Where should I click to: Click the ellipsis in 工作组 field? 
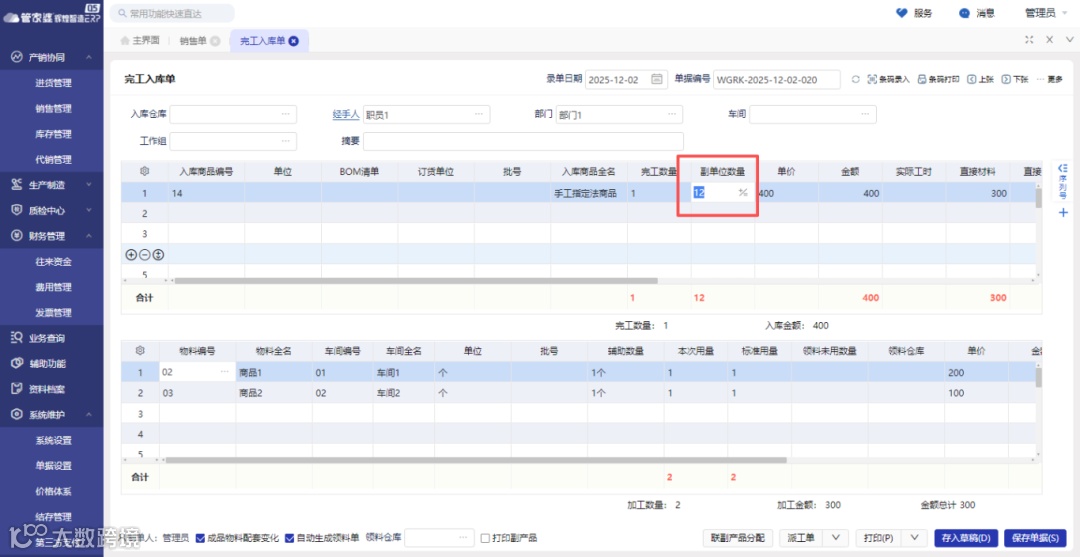[285, 140]
